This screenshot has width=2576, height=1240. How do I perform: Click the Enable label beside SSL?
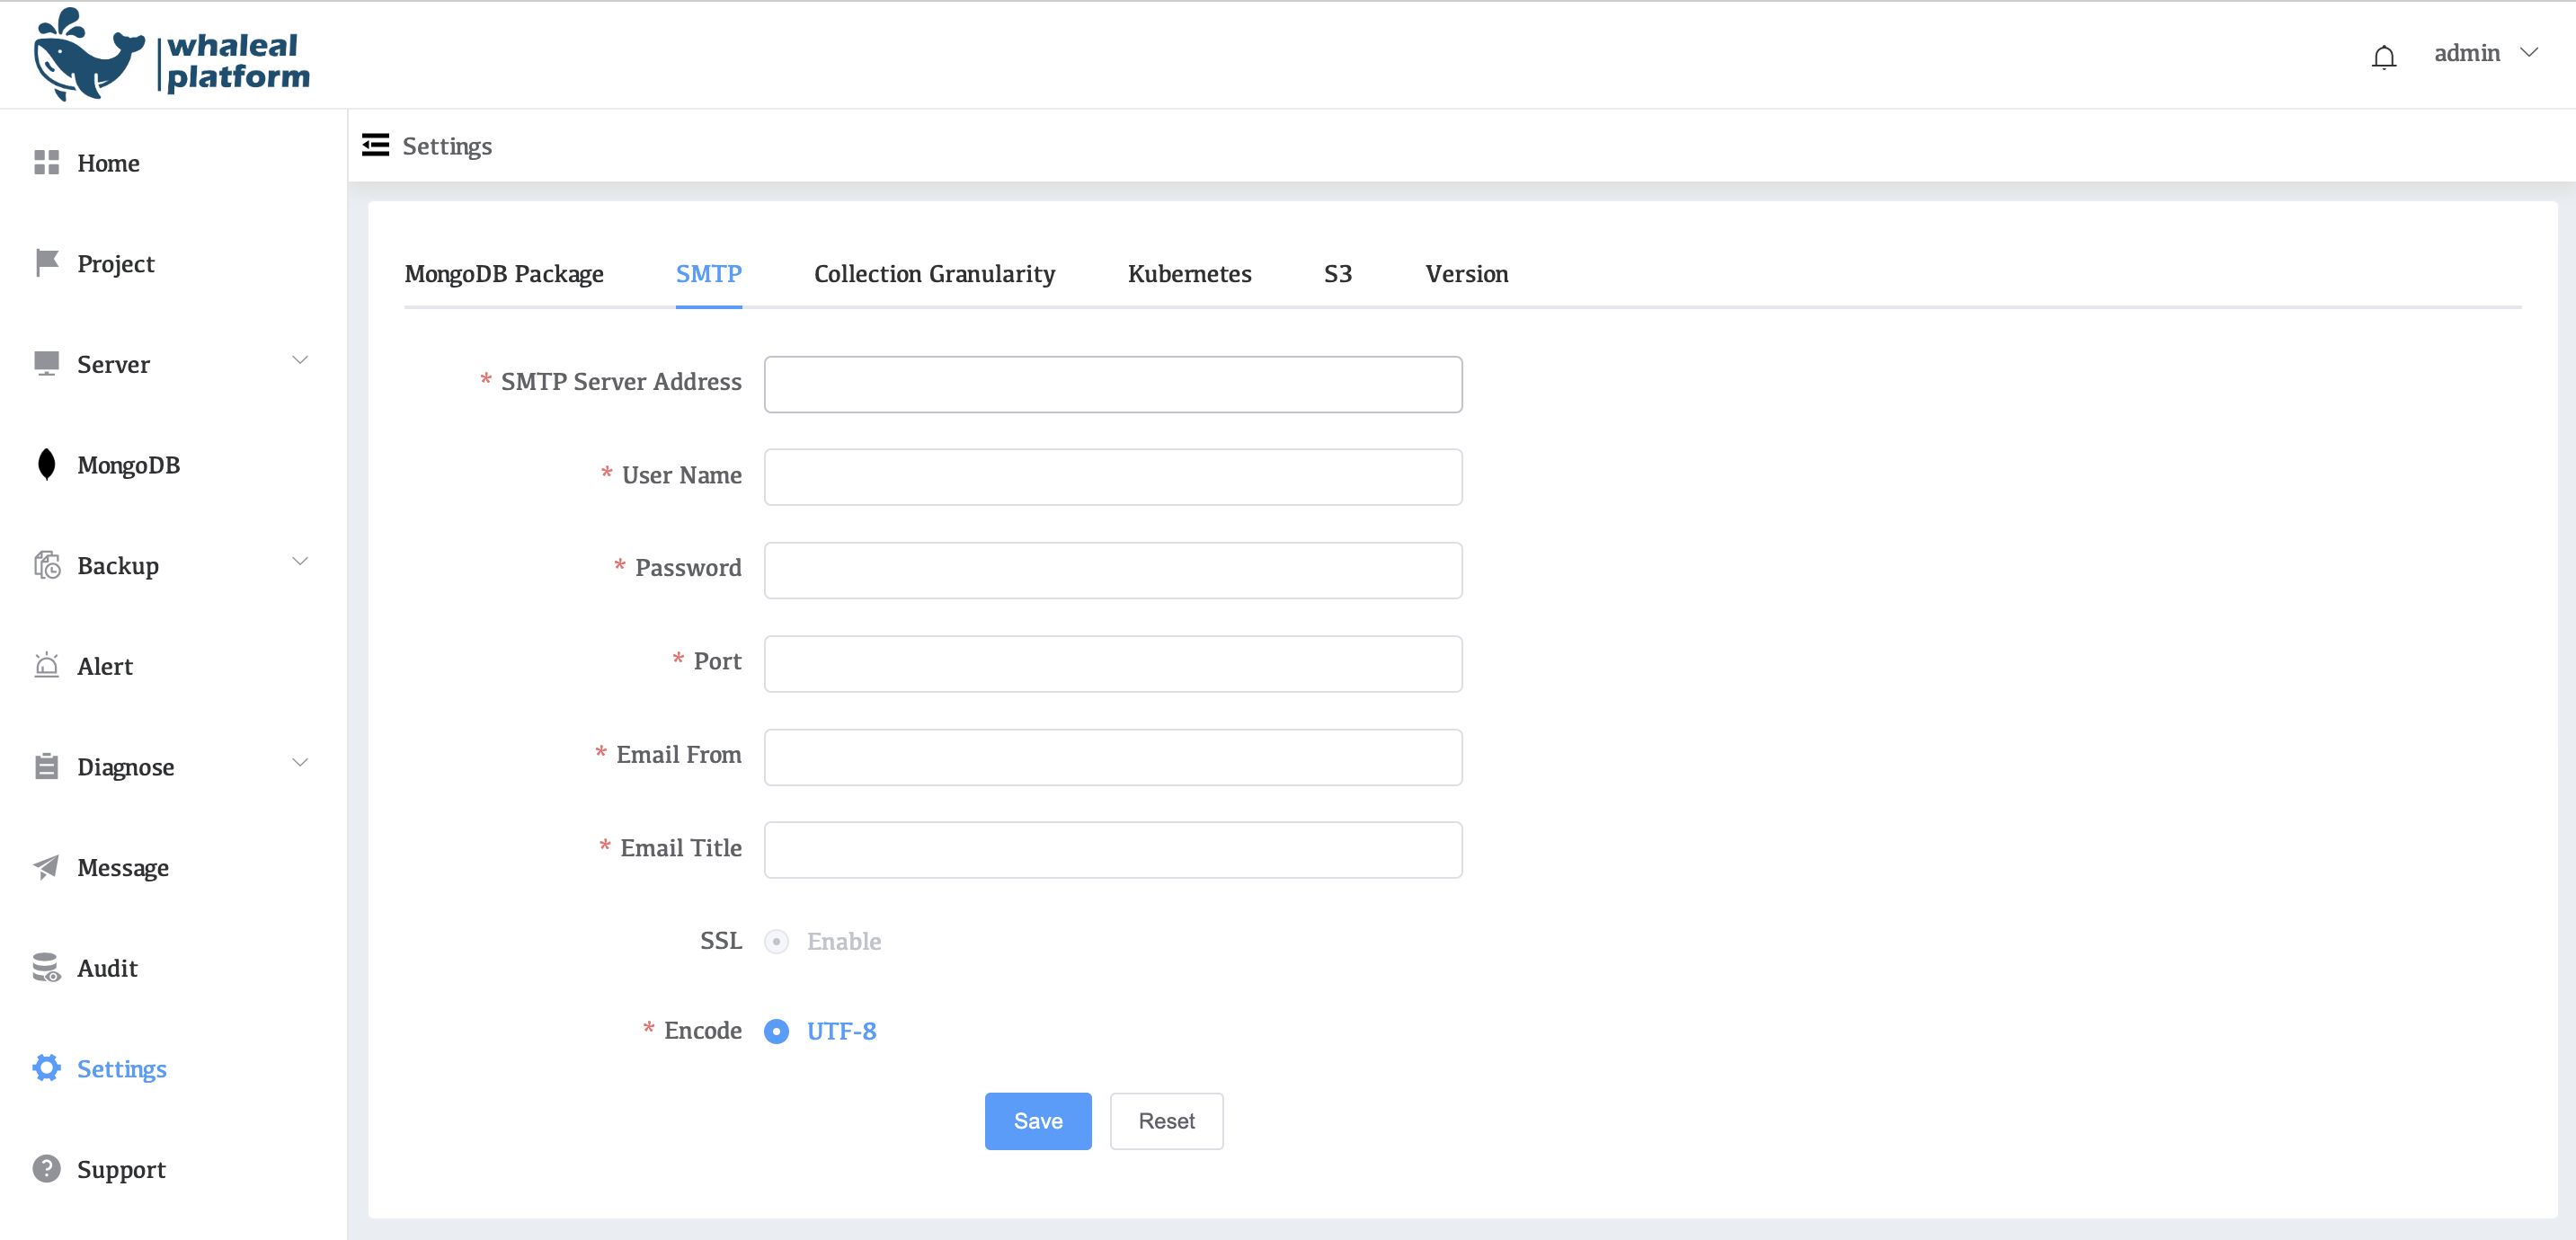[x=844, y=942]
